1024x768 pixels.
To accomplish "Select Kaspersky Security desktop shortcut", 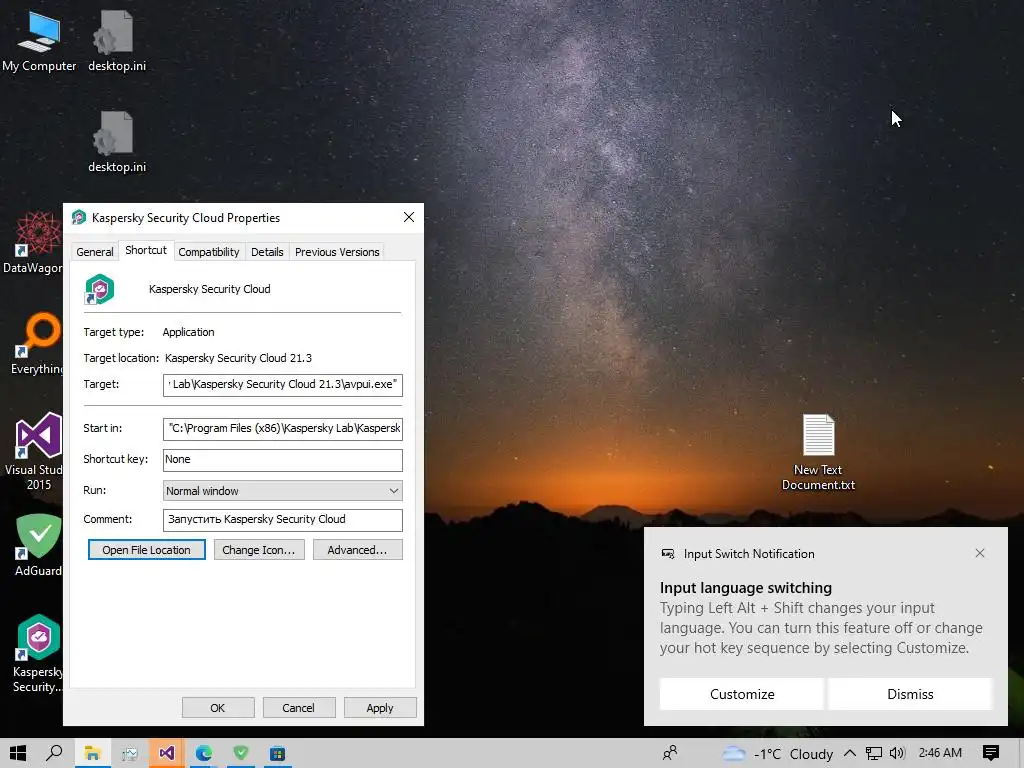I will (37, 653).
